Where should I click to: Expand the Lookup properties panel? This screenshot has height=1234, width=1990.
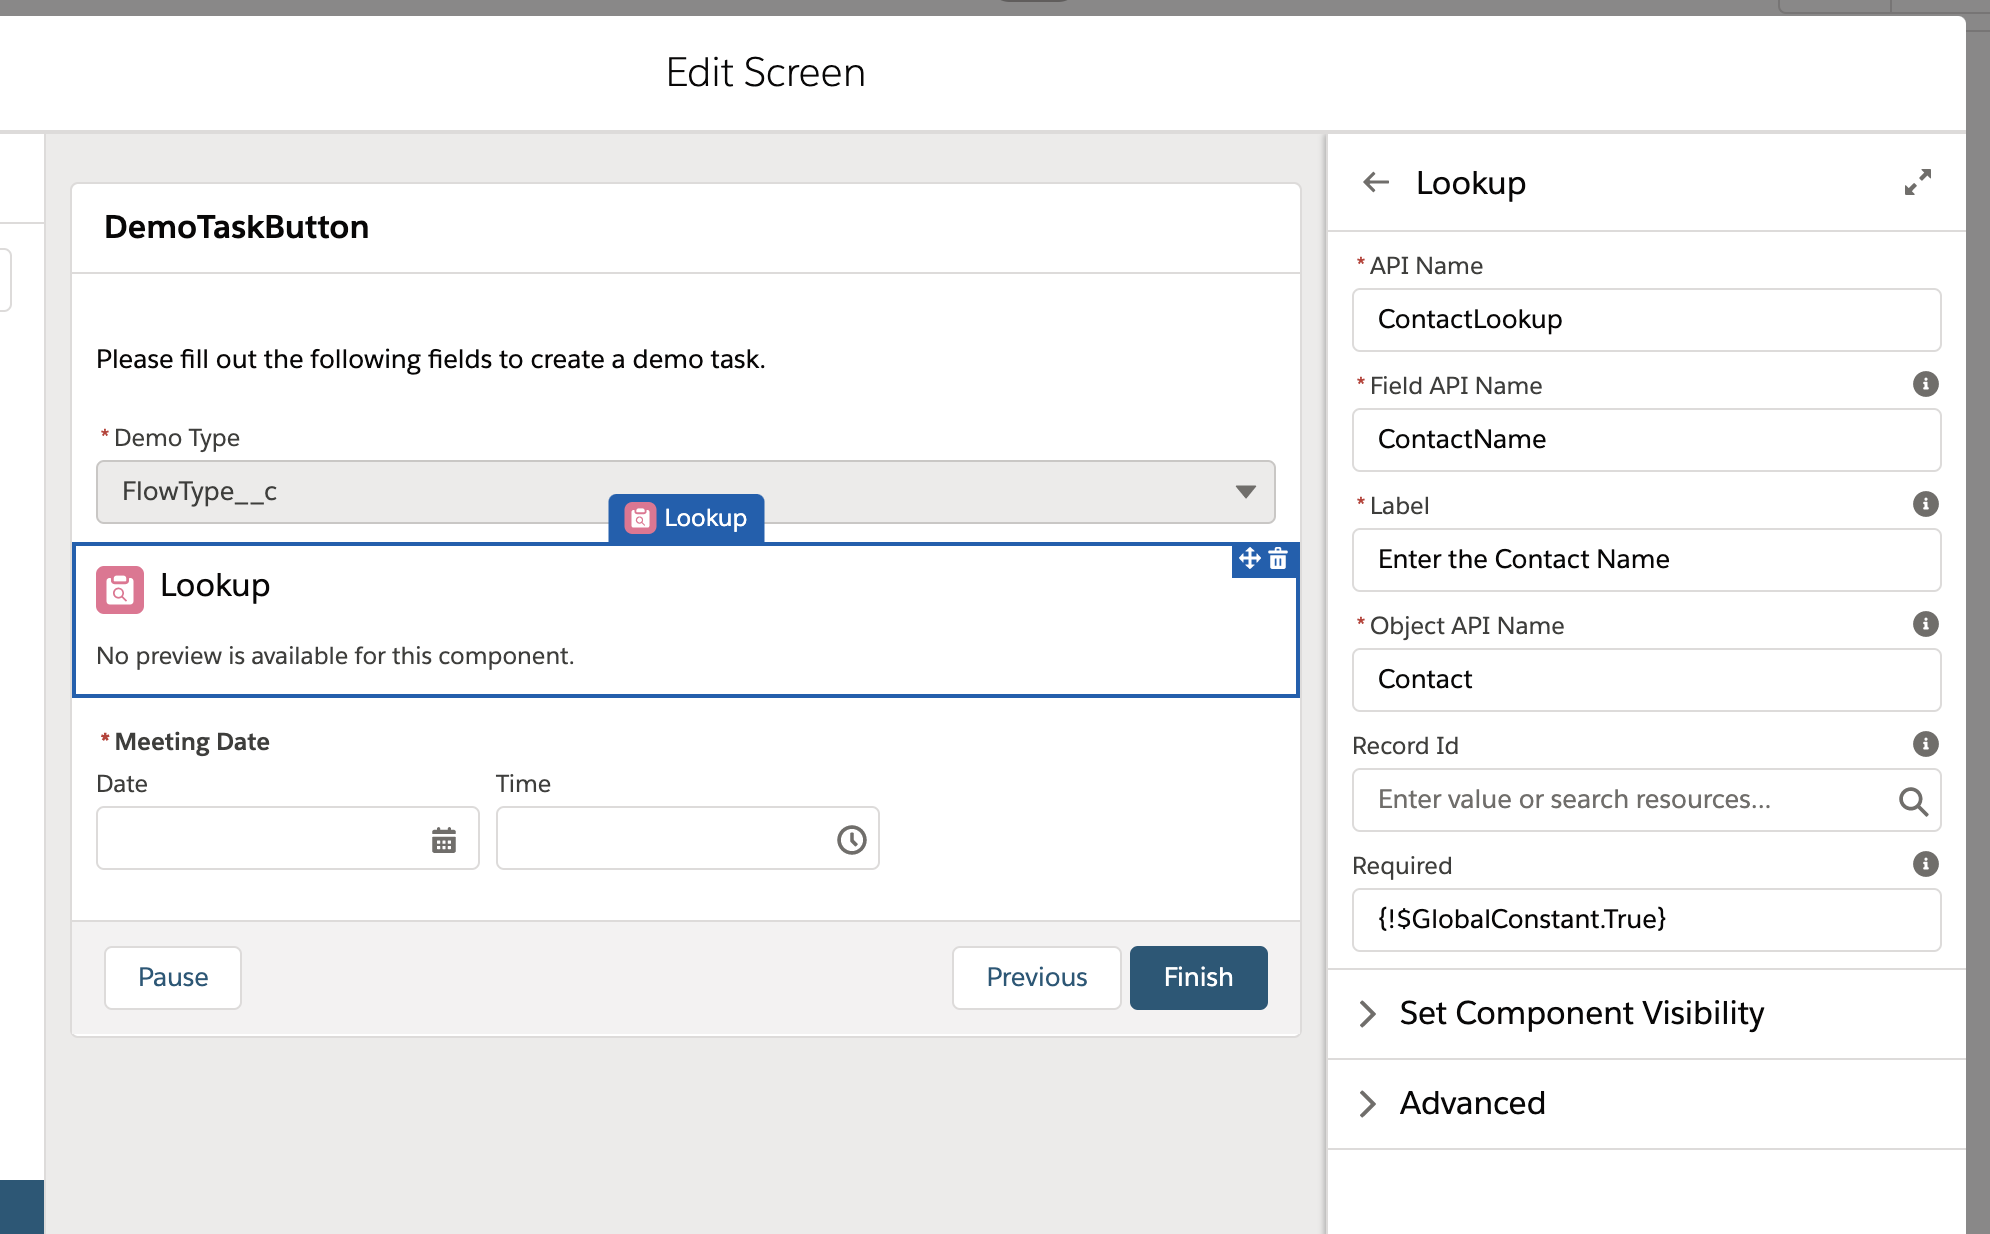pos(1917,182)
